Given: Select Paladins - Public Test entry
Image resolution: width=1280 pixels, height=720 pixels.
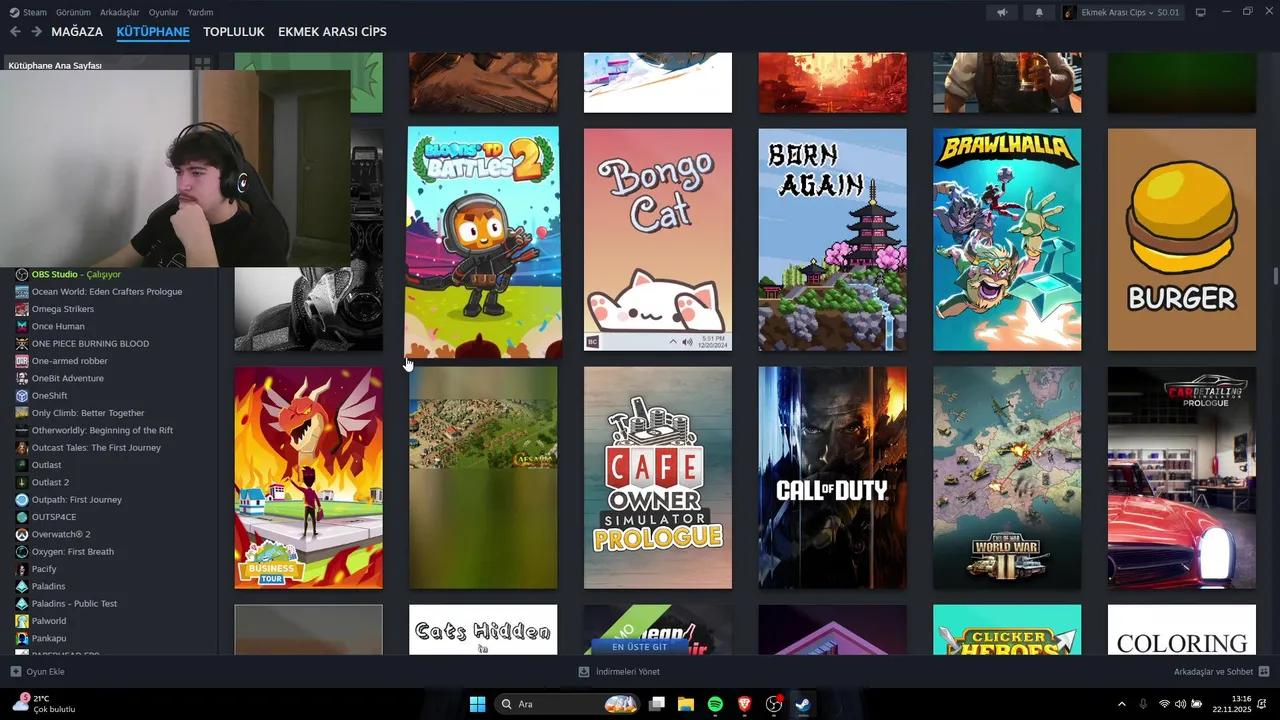Looking at the screenshot, I should (x=74, y=604).
